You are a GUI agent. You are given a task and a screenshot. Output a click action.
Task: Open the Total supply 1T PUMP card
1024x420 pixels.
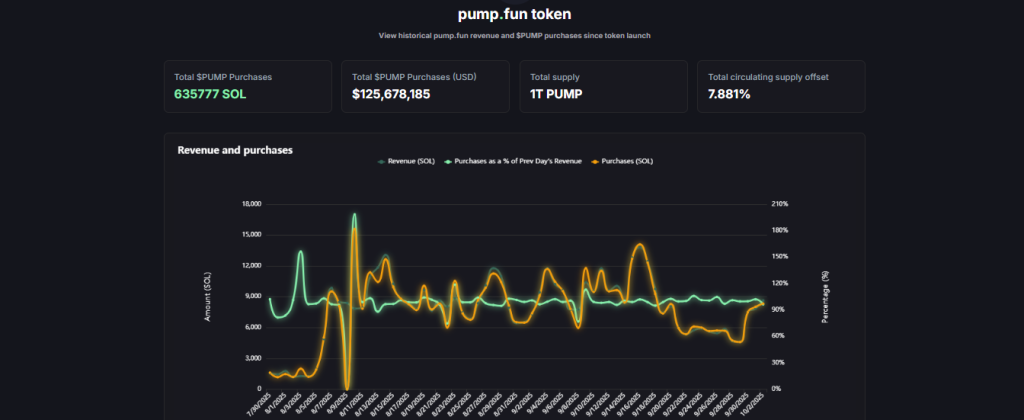(x=603, y=86)
